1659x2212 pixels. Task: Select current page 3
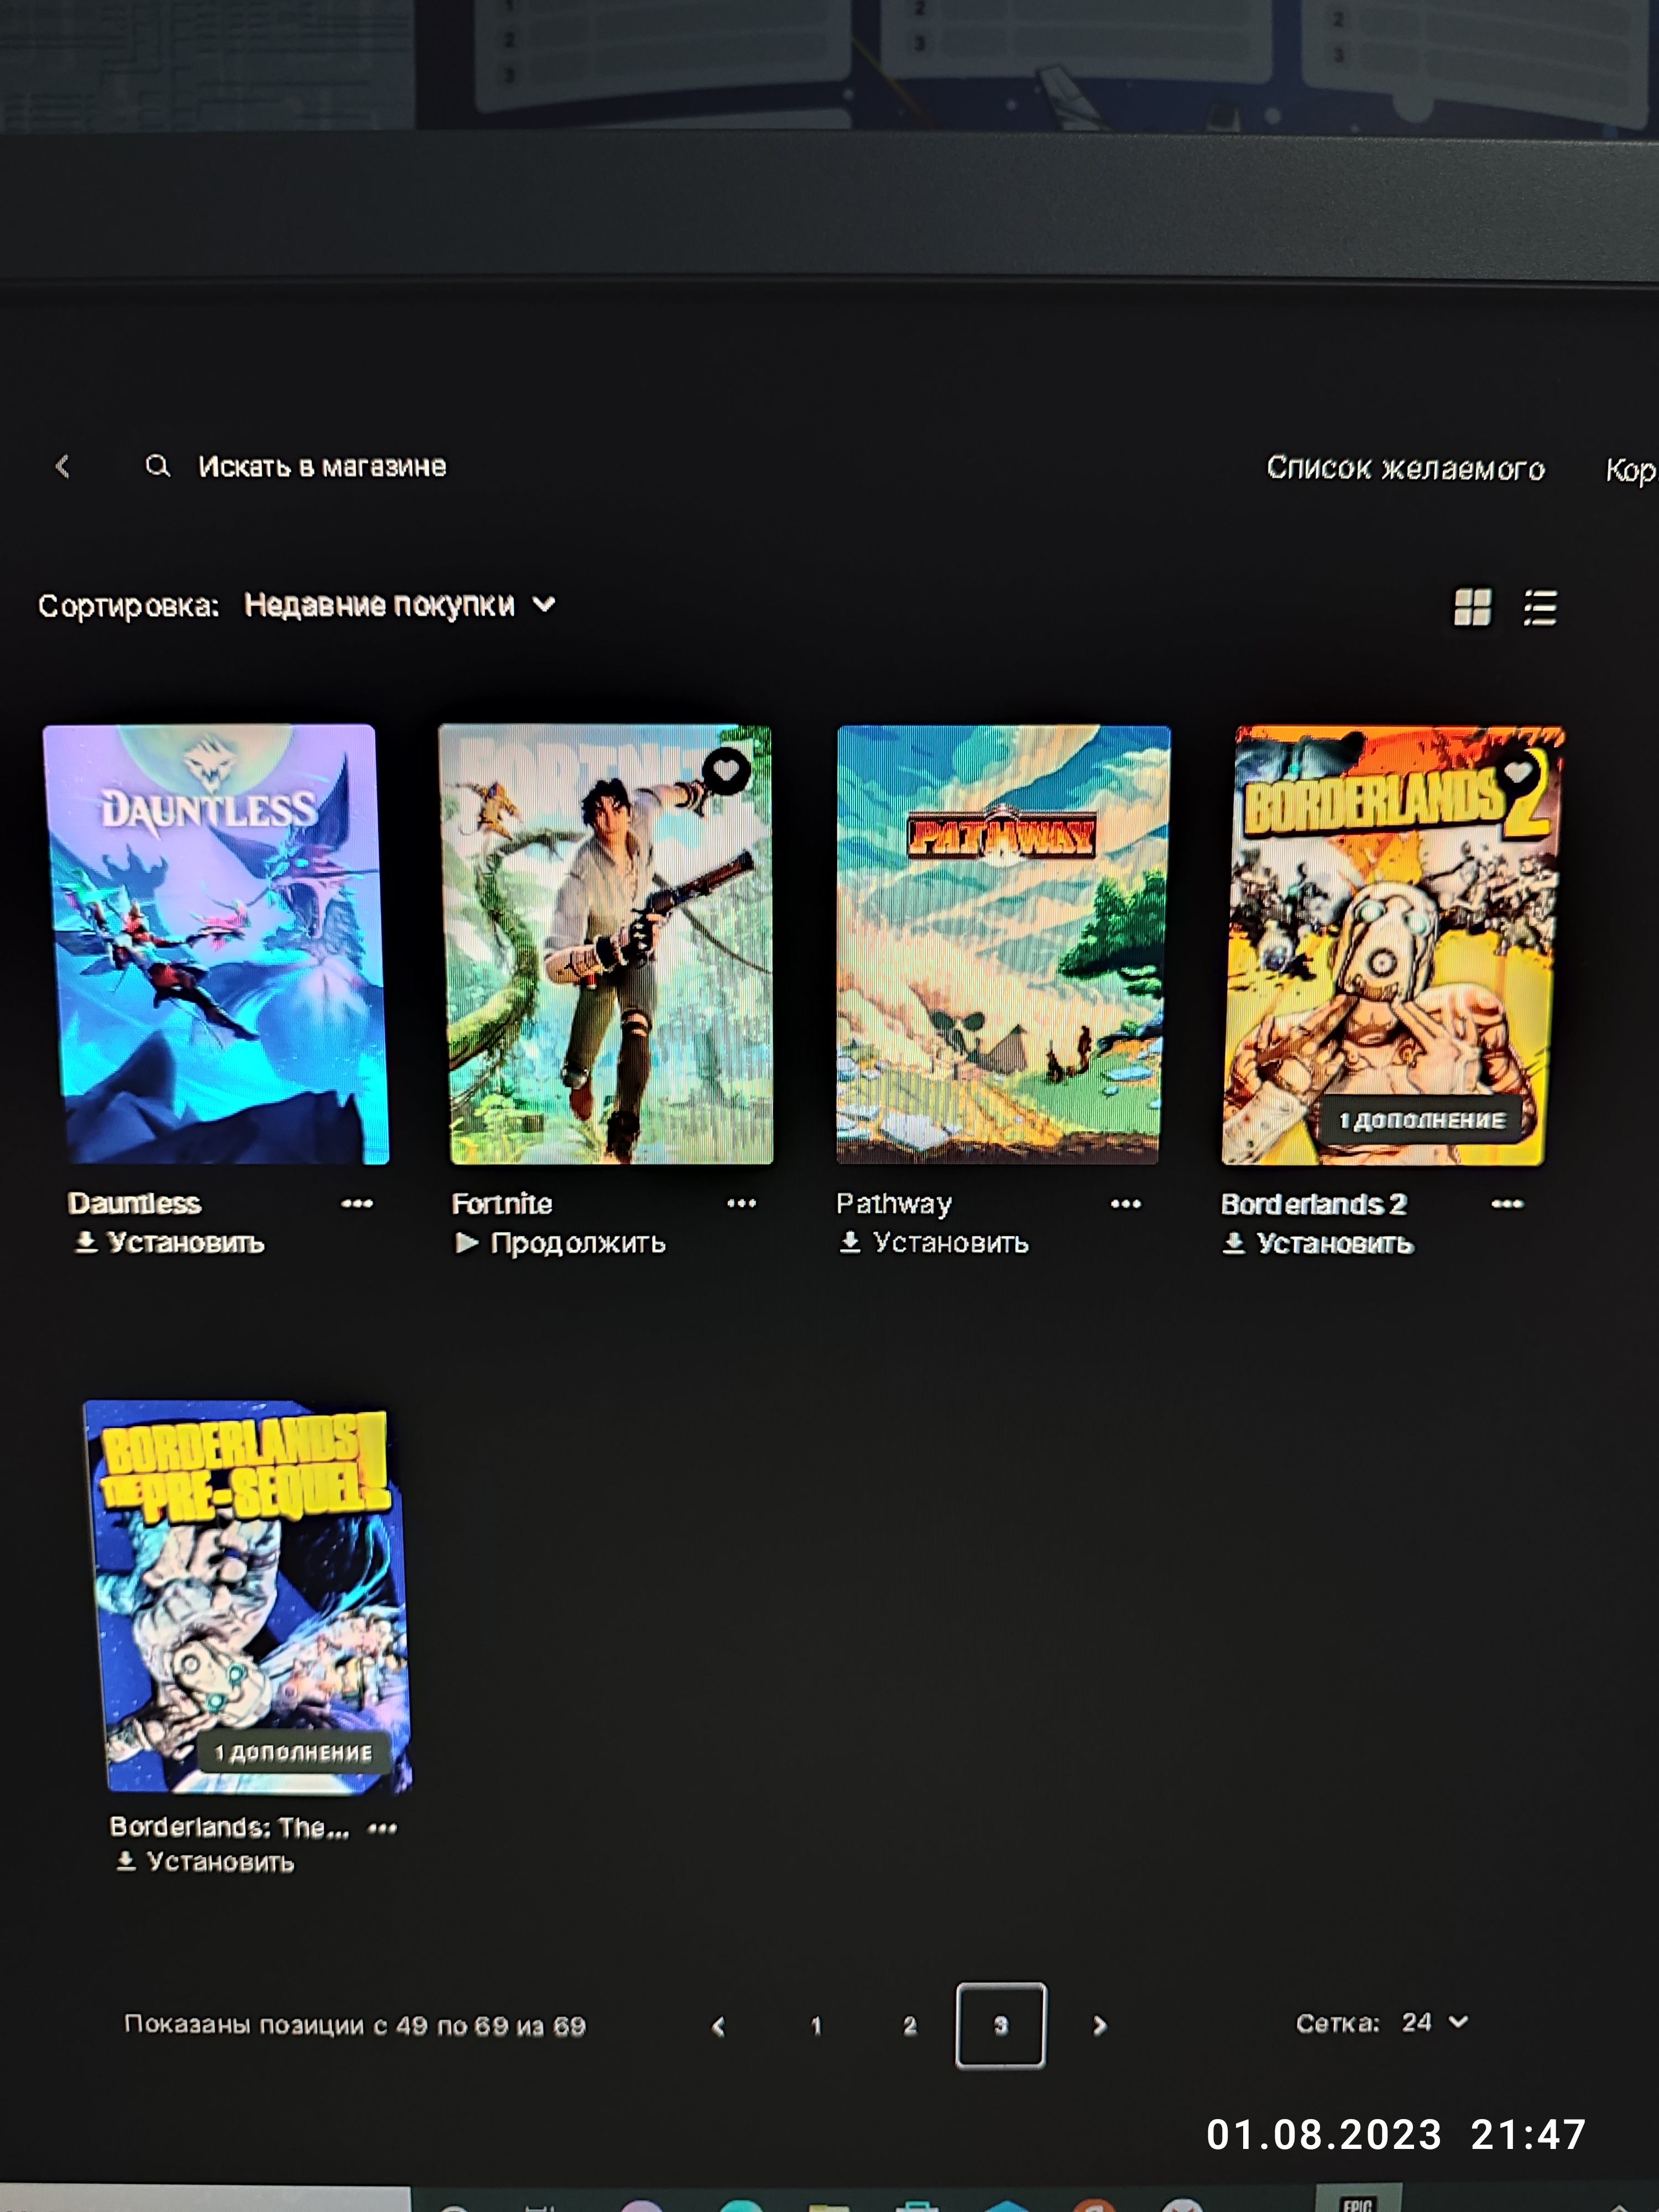point(1000,2025)
